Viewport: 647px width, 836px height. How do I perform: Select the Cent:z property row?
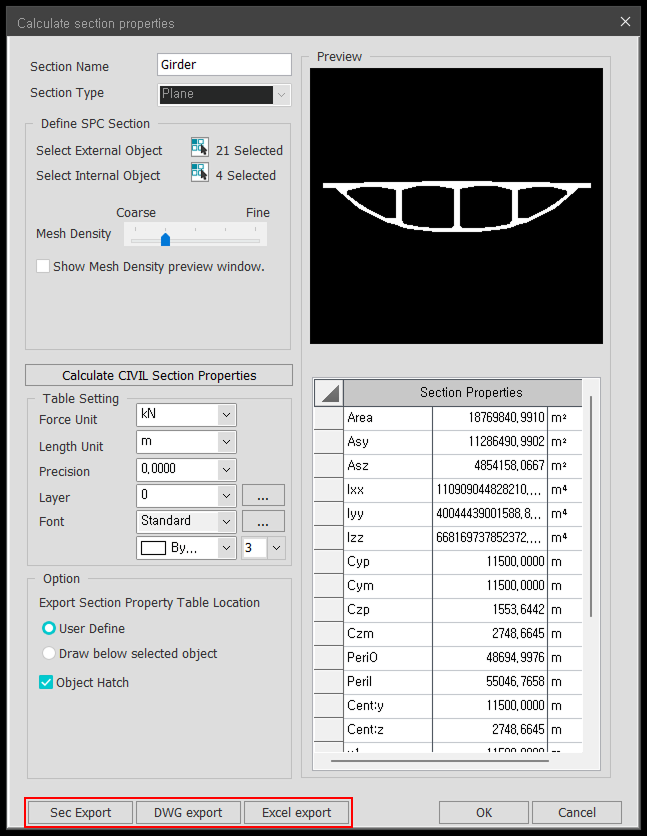pos(448,729)
